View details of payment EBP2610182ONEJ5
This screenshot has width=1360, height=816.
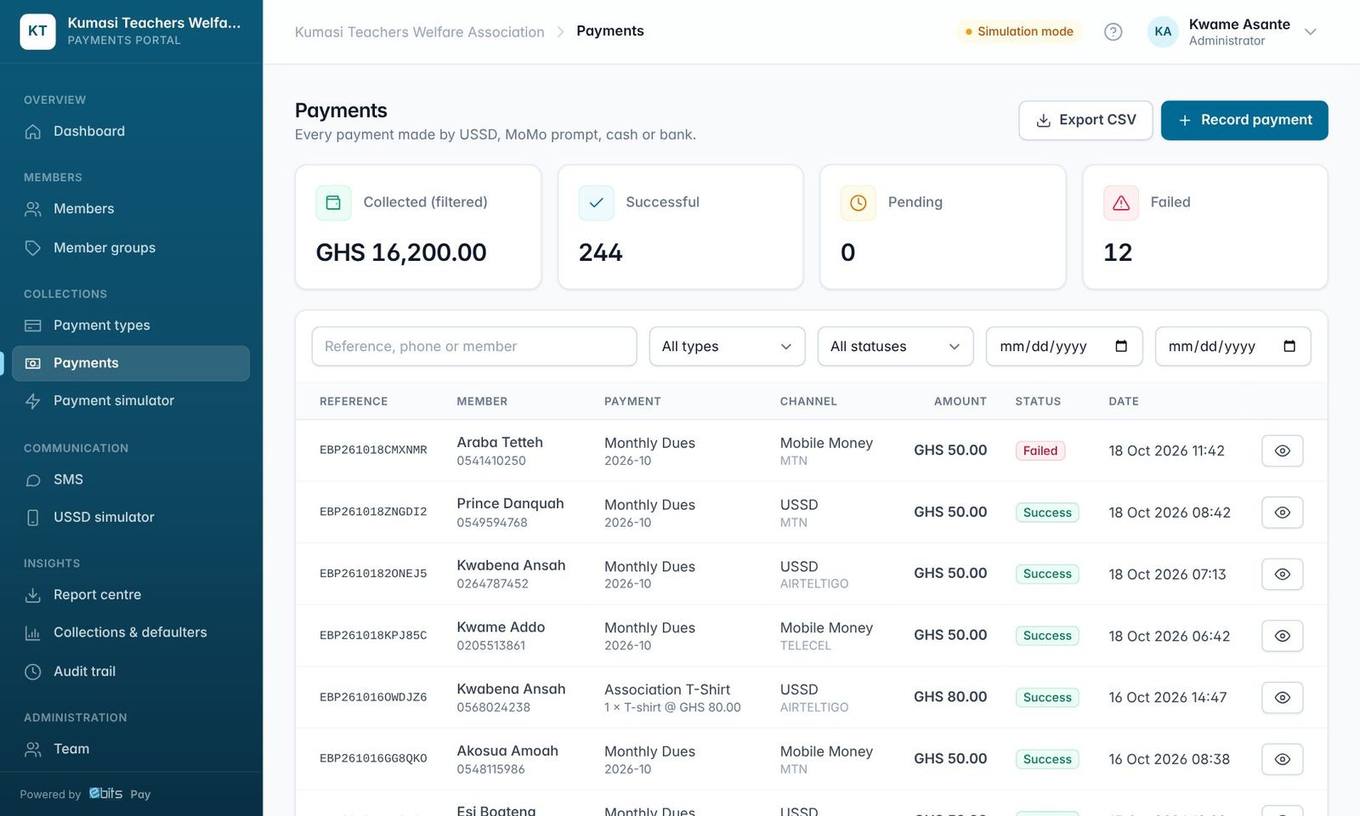coord(1282,574)
